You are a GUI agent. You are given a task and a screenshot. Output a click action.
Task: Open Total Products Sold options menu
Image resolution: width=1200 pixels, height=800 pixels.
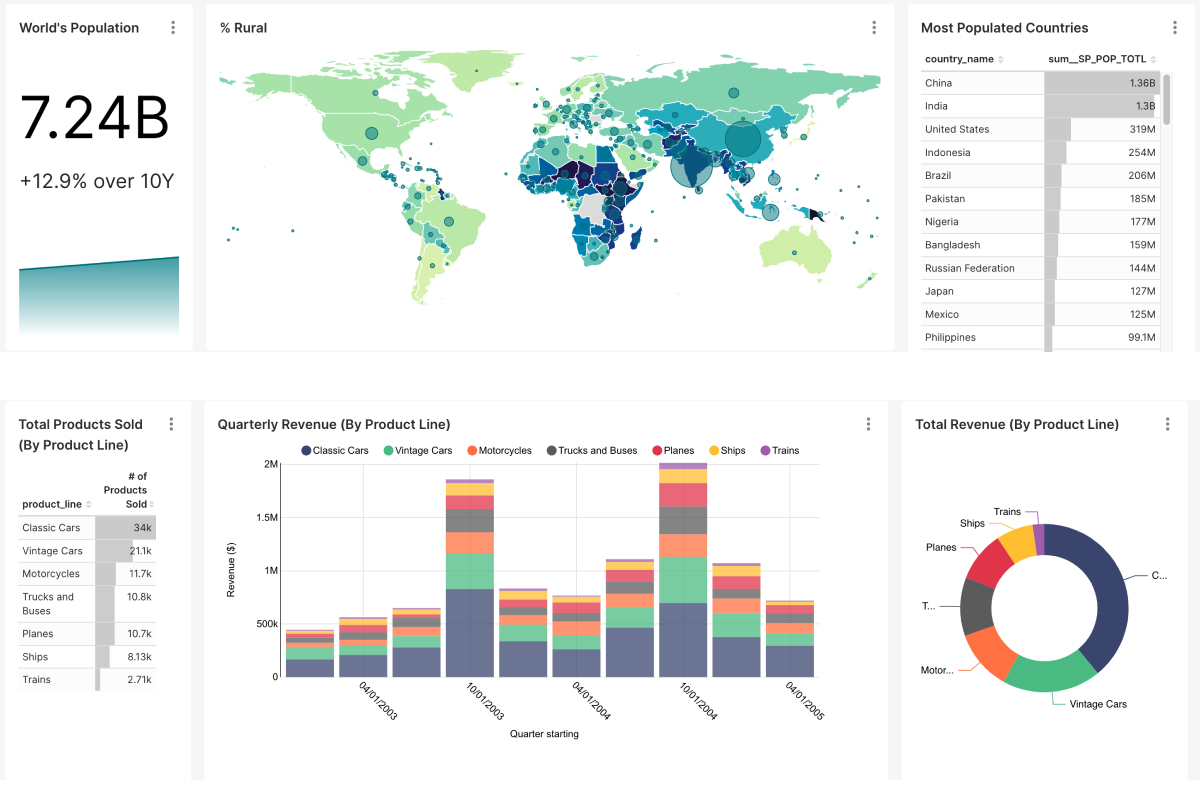(171, 424)
